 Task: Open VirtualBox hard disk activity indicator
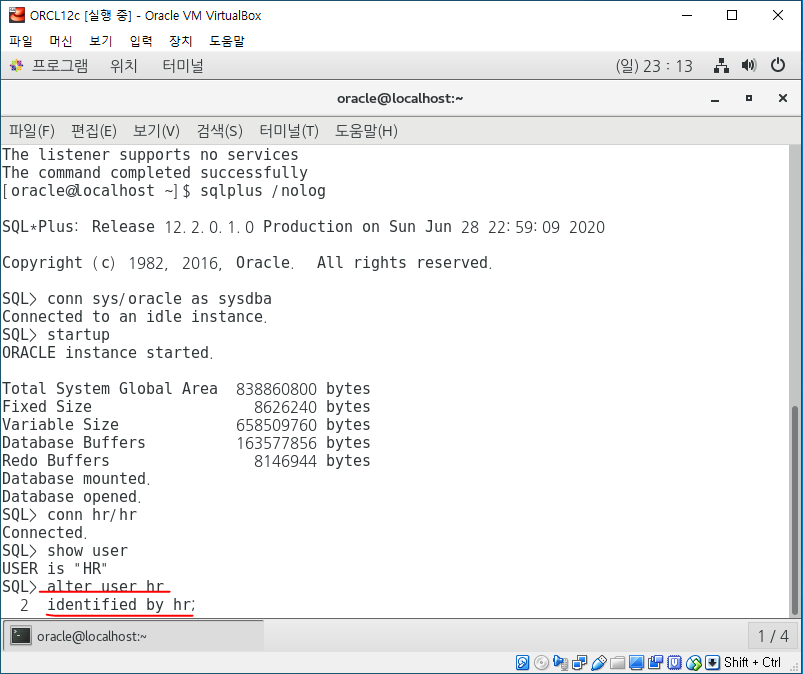(x=522, y=662)
